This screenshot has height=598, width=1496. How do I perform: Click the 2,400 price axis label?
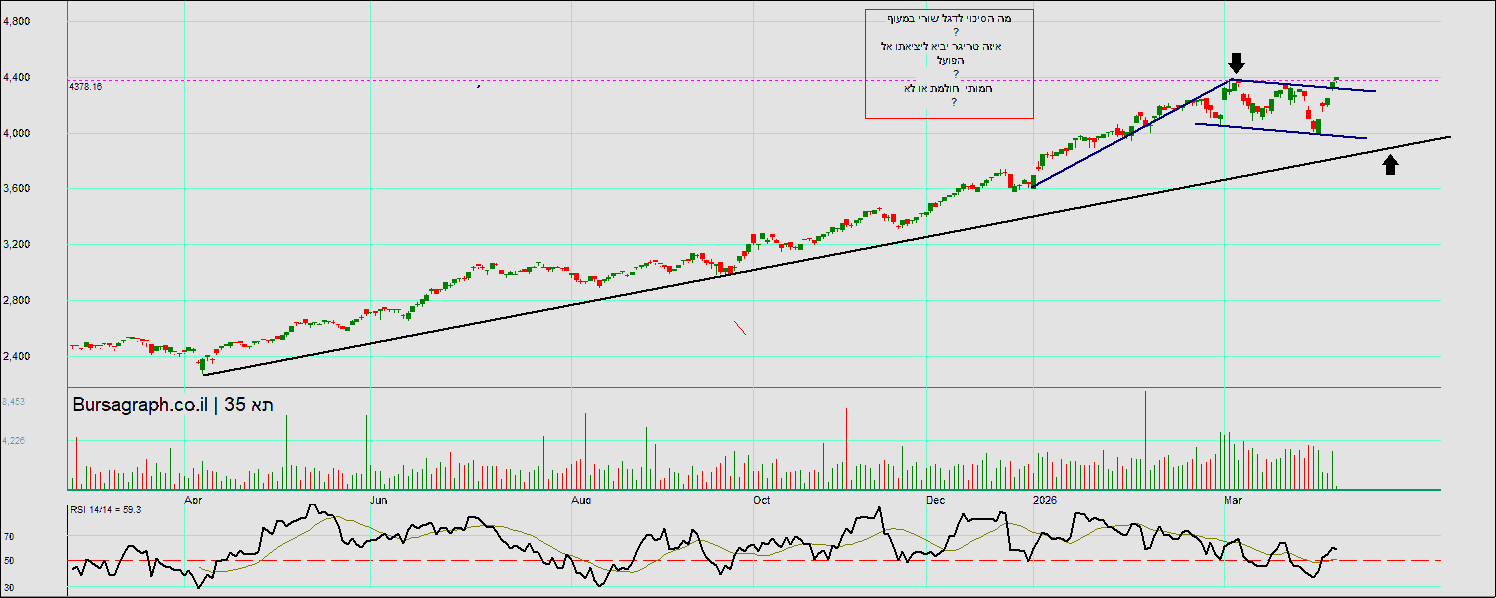coord(19,357)
